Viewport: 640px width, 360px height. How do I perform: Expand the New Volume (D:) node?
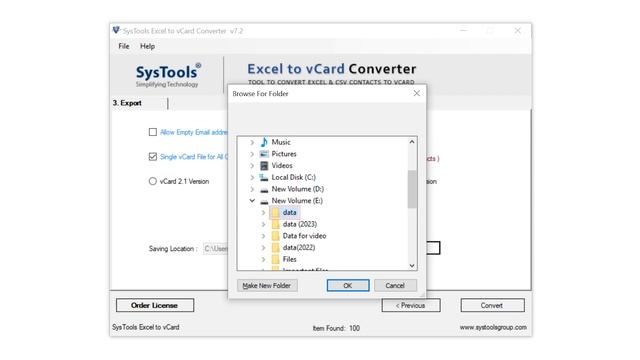pyautogui.click(x=252, y=189)
